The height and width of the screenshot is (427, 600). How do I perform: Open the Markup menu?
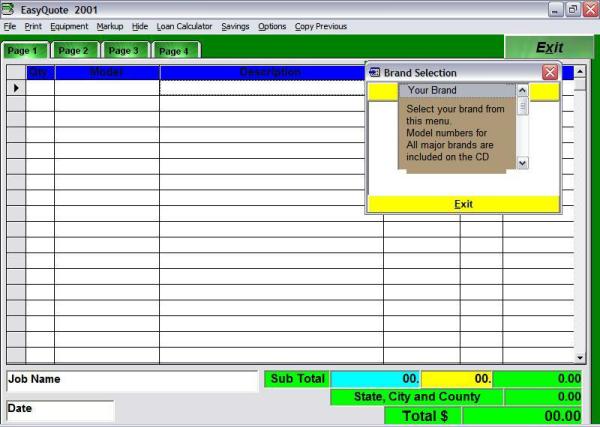(x=110, y=26)
